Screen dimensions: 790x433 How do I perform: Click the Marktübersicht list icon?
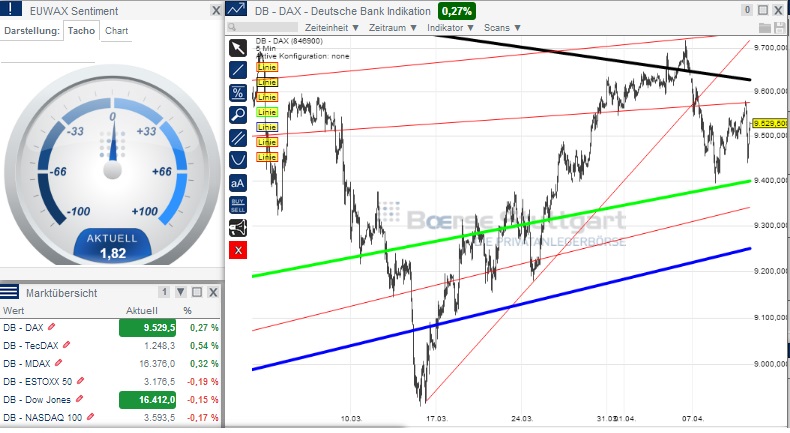[x=10, y=292]
